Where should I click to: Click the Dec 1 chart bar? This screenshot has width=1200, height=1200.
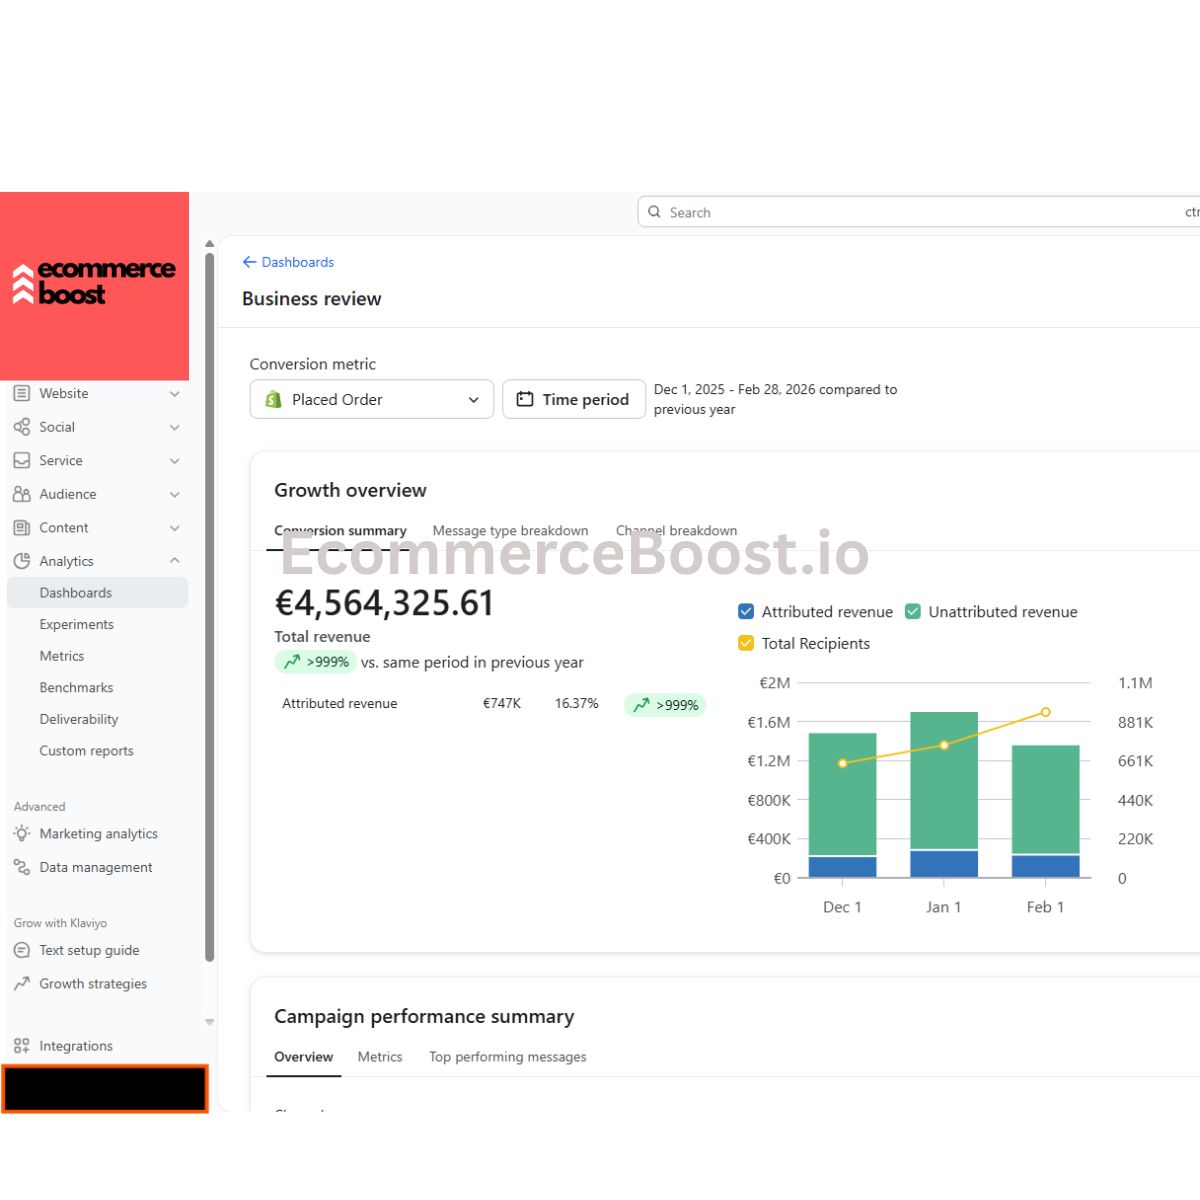tap(842, 805)
